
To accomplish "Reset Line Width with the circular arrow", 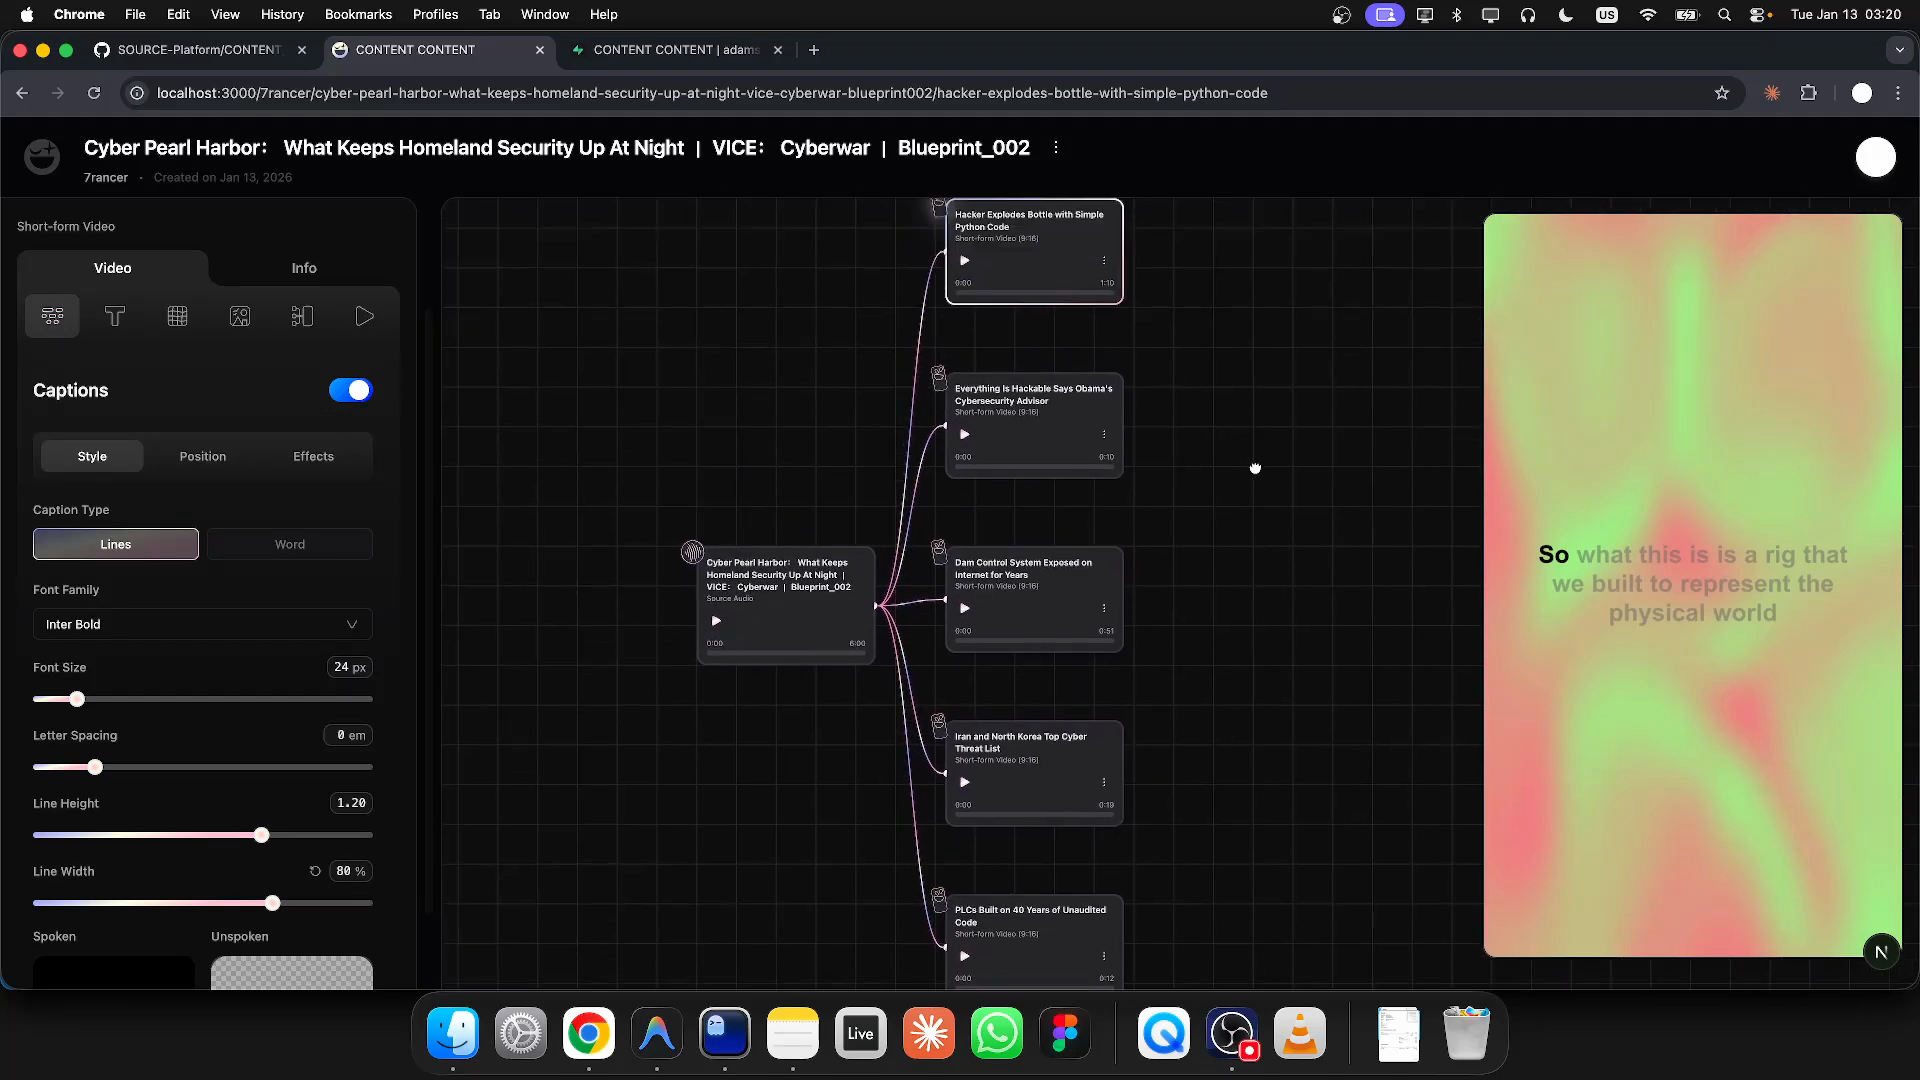I will point(315,871).
